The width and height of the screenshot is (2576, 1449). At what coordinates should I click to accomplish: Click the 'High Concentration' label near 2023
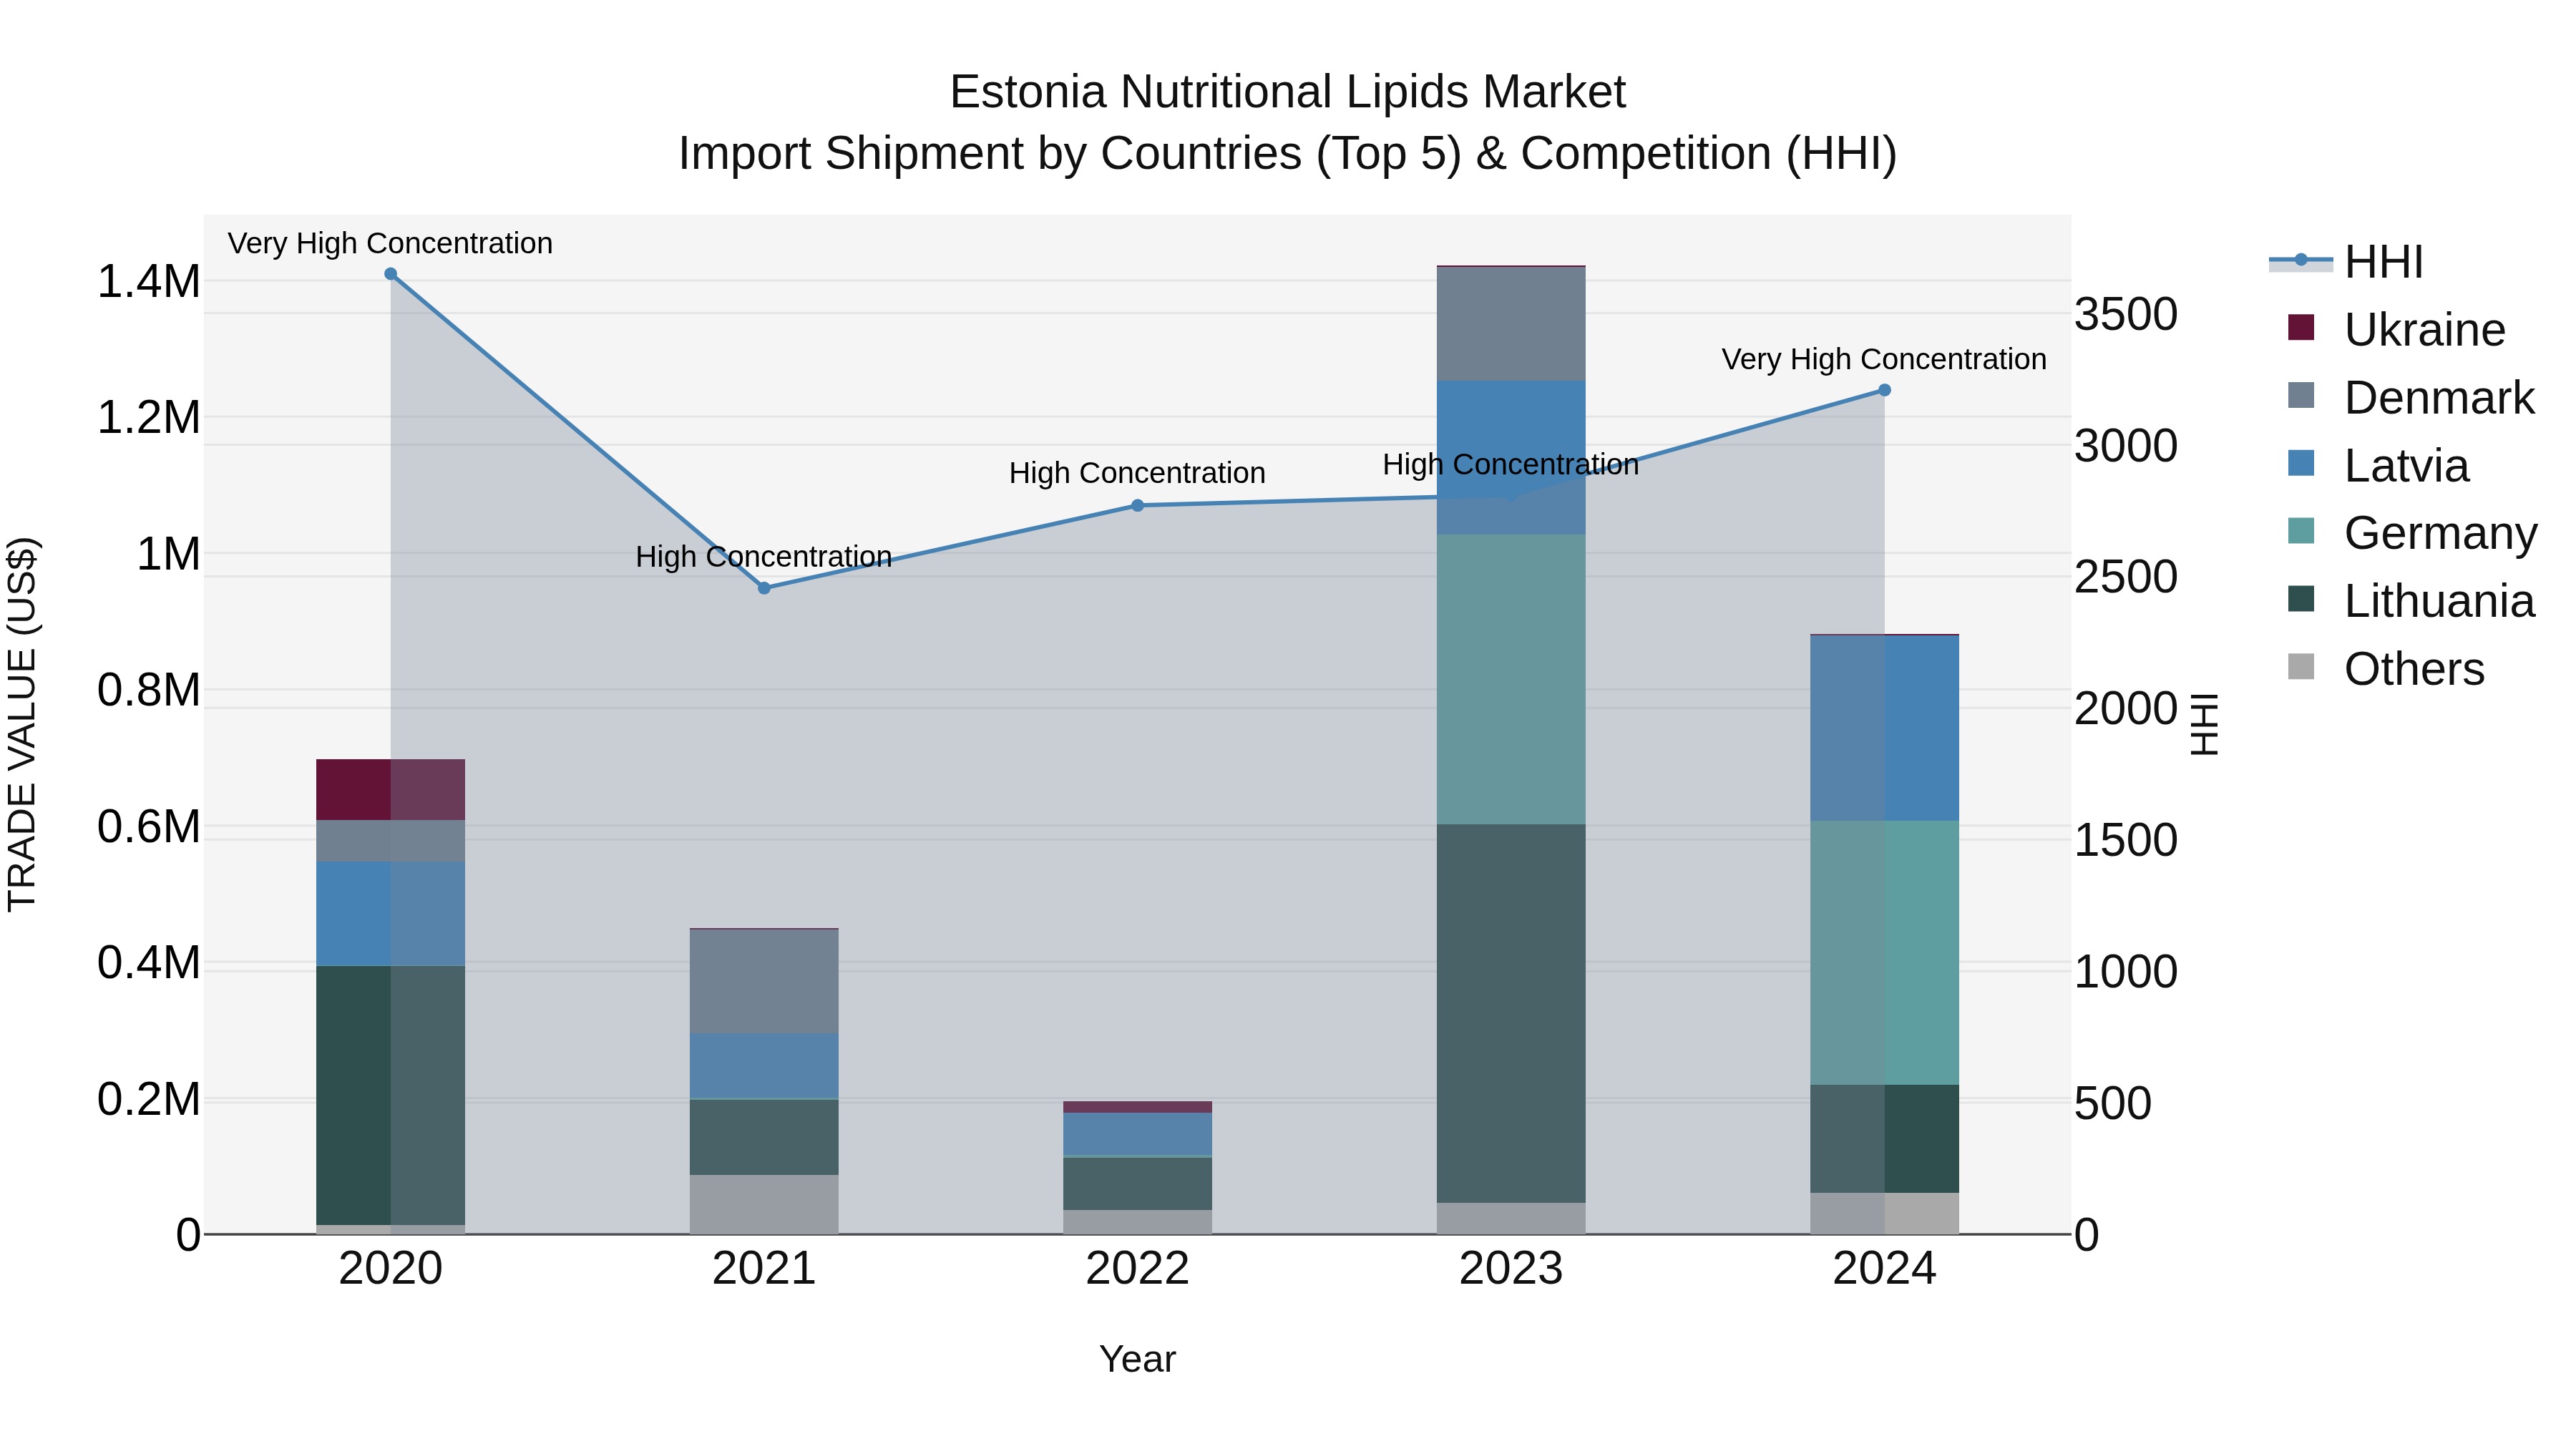(x=1511, y=464)
